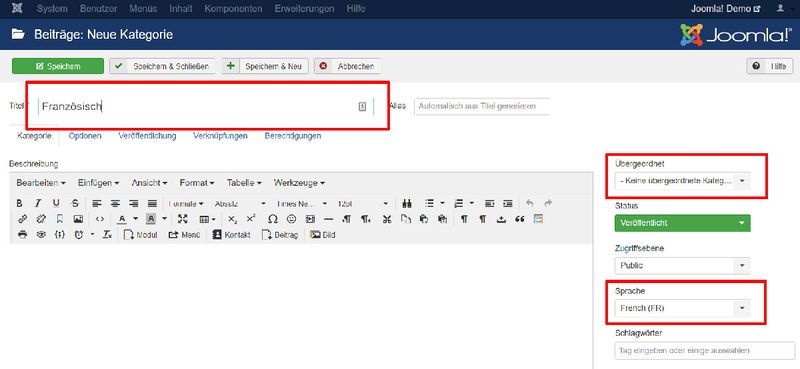Viewport: 800px width, 369px height.
Task: Open find and replace binoculars icon
Action: coord(407,203)
